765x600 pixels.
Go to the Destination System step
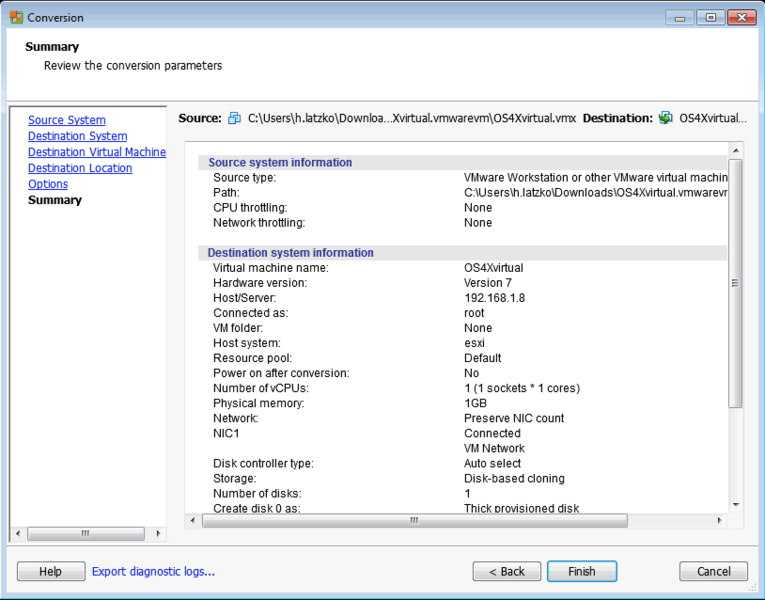pos(77,136)
